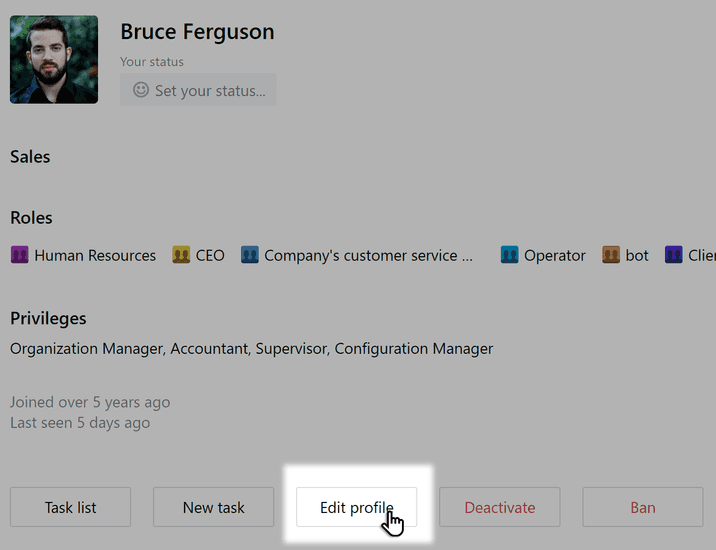Select the bot role label

click(x=637, y=255)
